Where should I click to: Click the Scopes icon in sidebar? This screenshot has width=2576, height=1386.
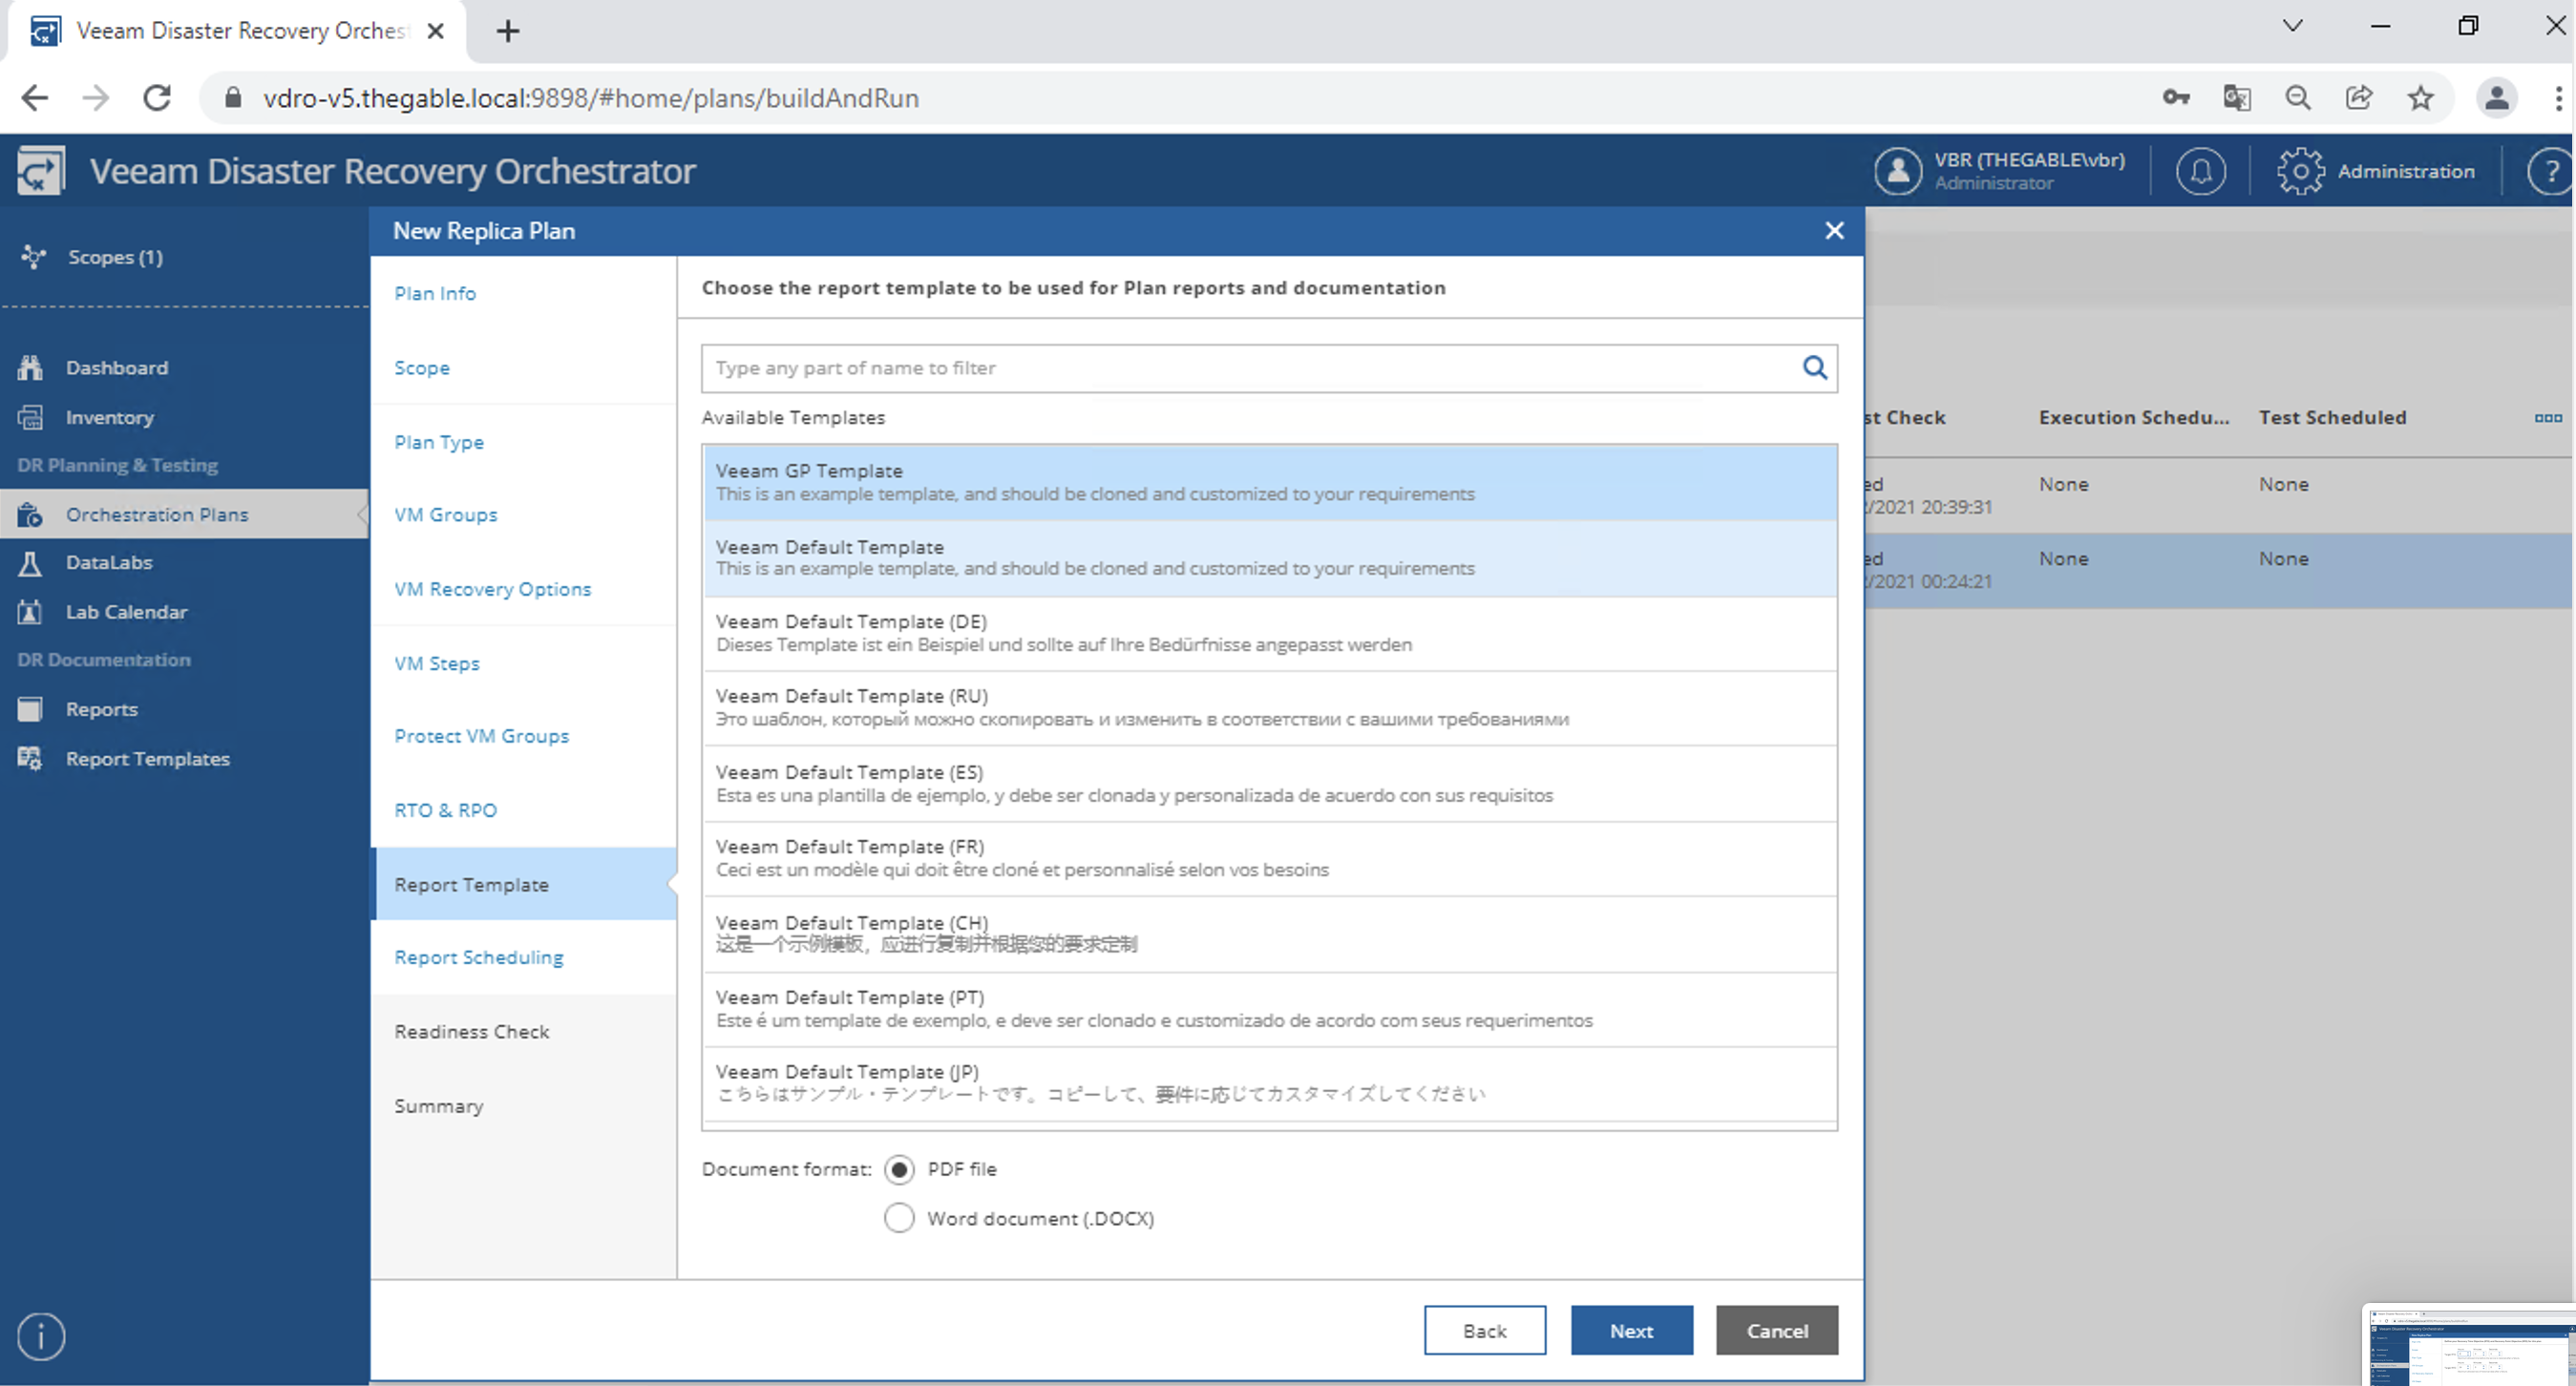[x=33, y=257]
